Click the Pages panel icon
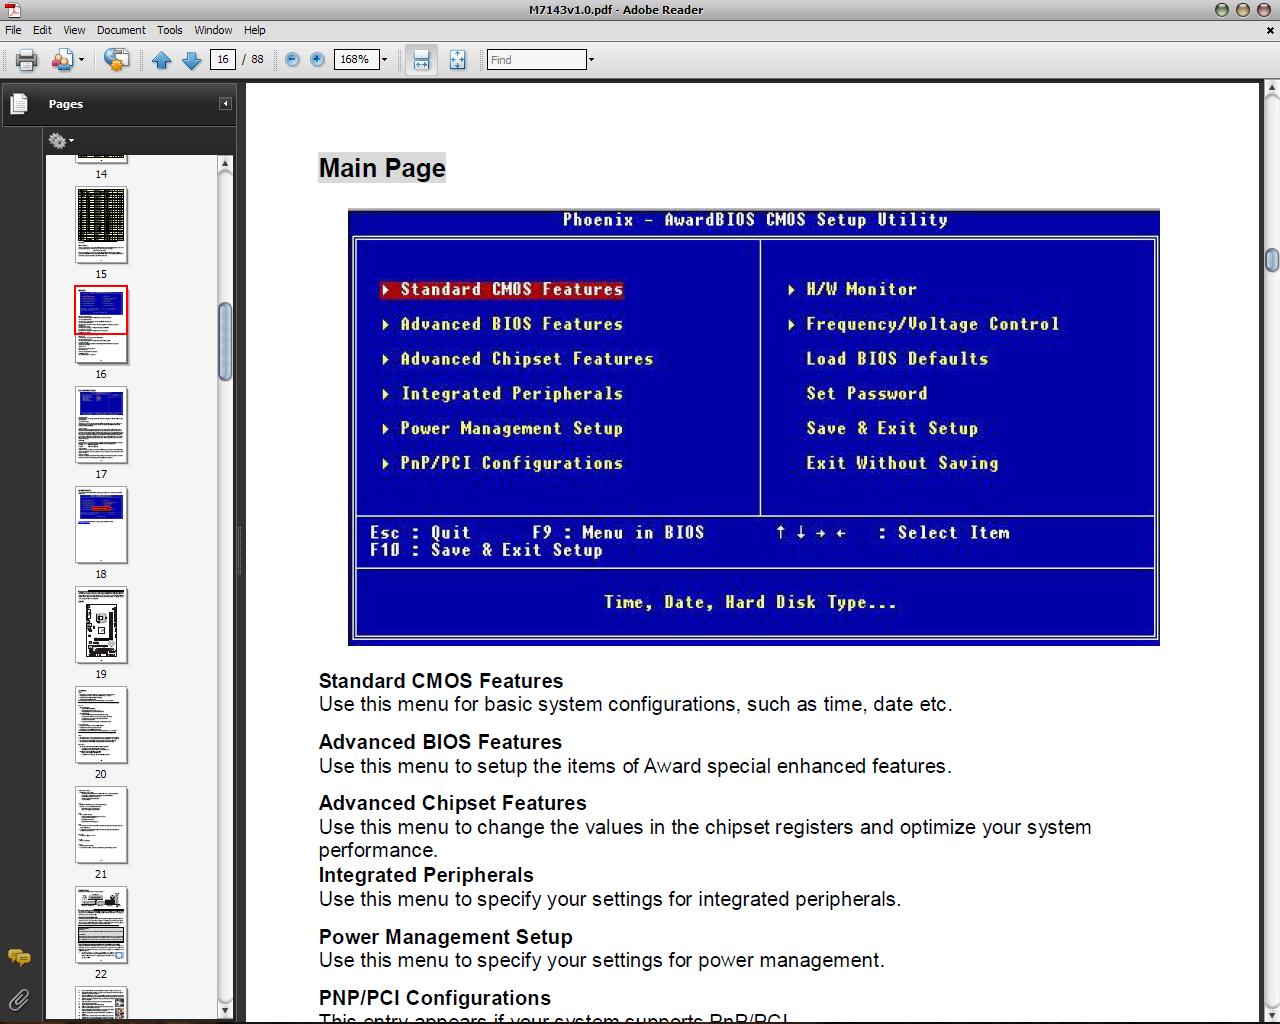The image size is (1280, 1024). pos(19,104)
